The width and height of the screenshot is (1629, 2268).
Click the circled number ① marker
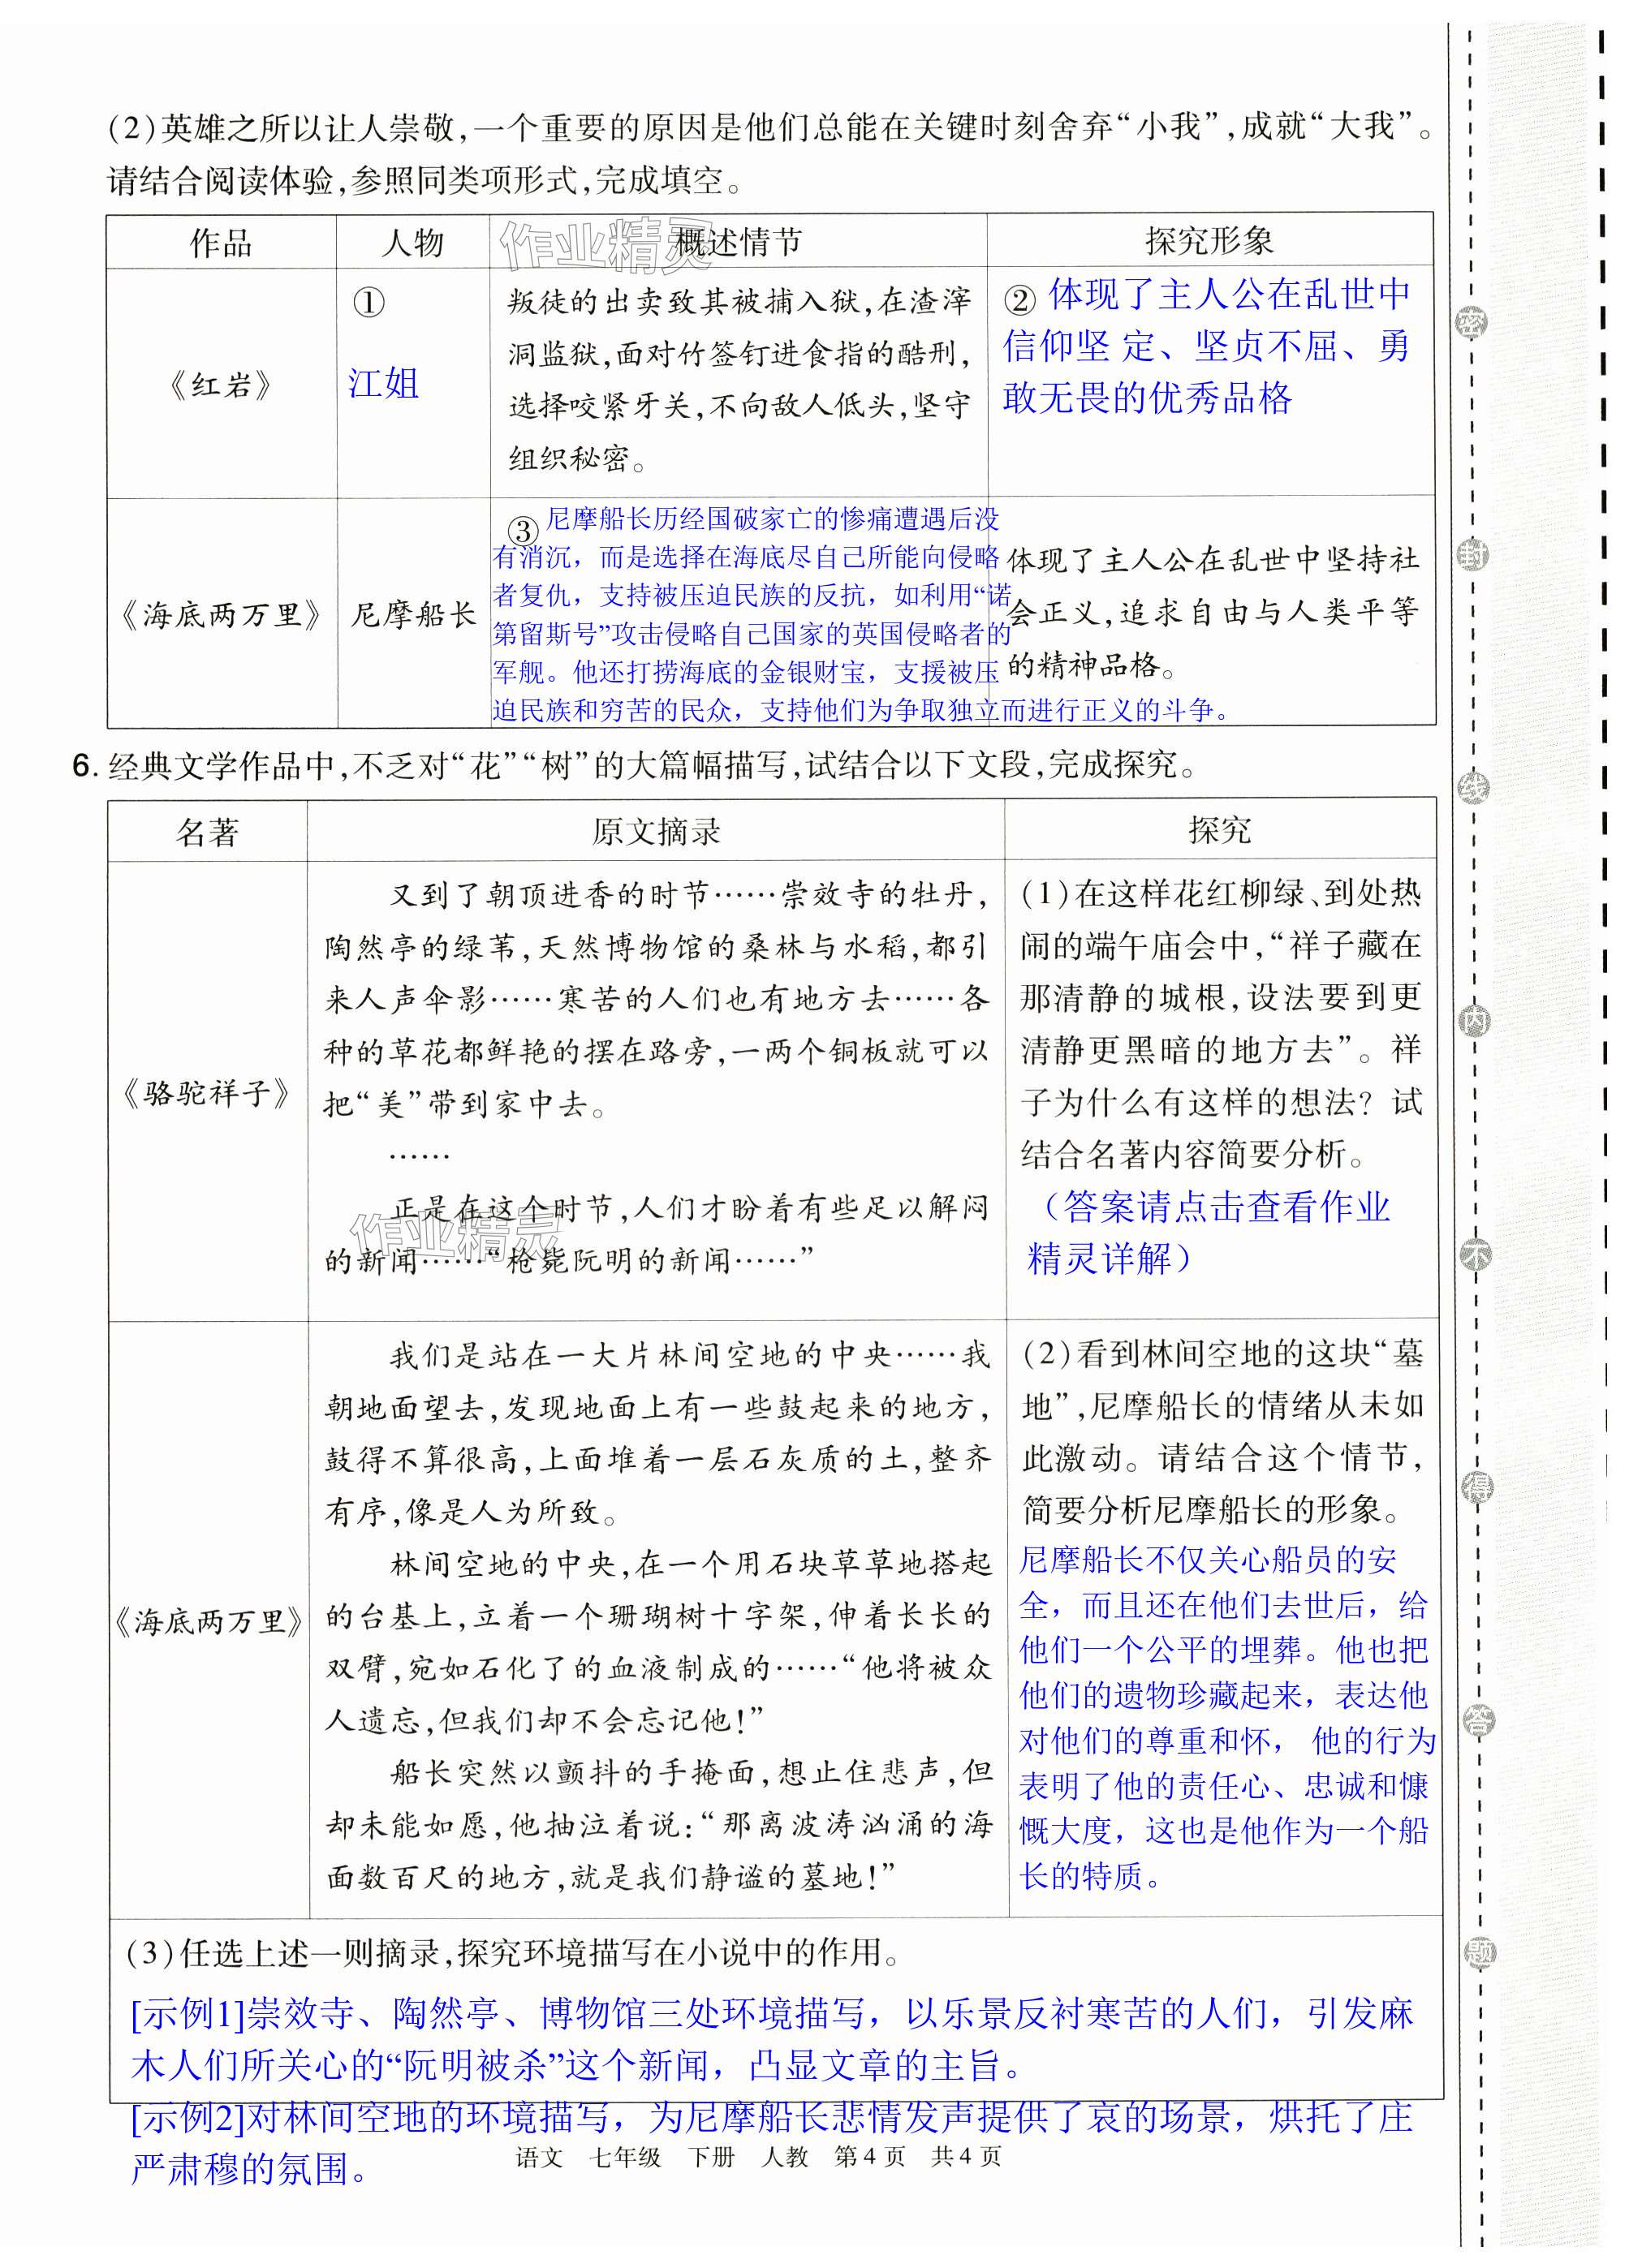(369, 302)
